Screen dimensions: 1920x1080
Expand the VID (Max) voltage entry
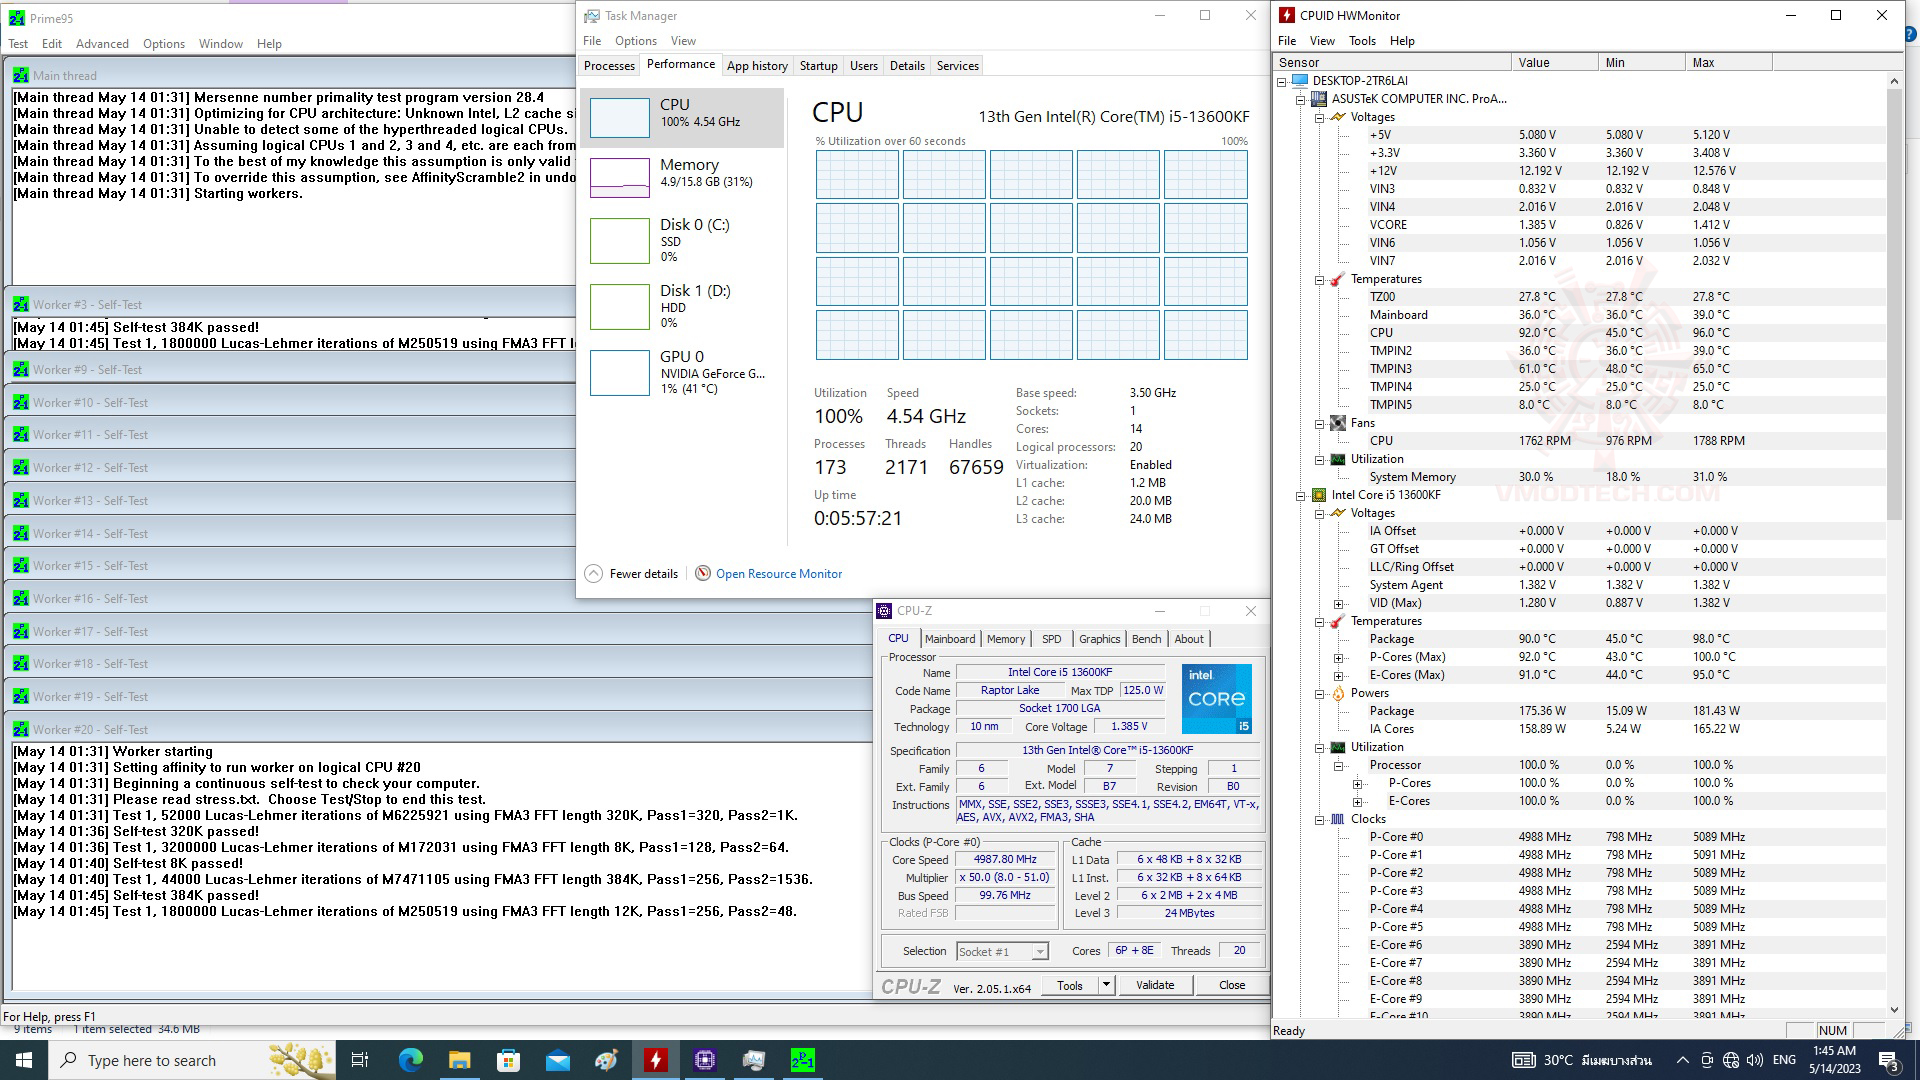(1339, 603)
